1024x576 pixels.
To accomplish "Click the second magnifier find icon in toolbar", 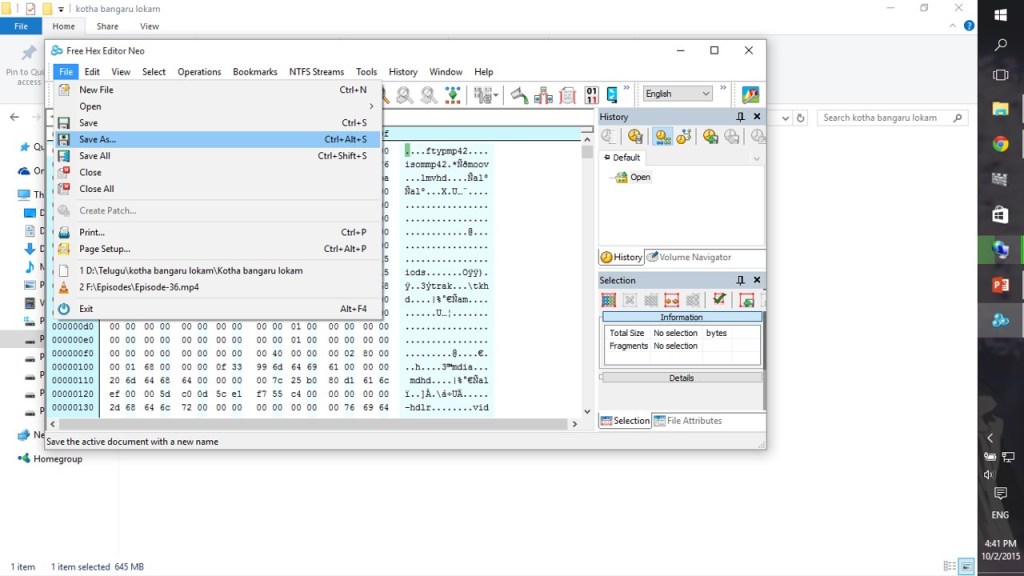I will pyautogui.click(x=428, y=95).
